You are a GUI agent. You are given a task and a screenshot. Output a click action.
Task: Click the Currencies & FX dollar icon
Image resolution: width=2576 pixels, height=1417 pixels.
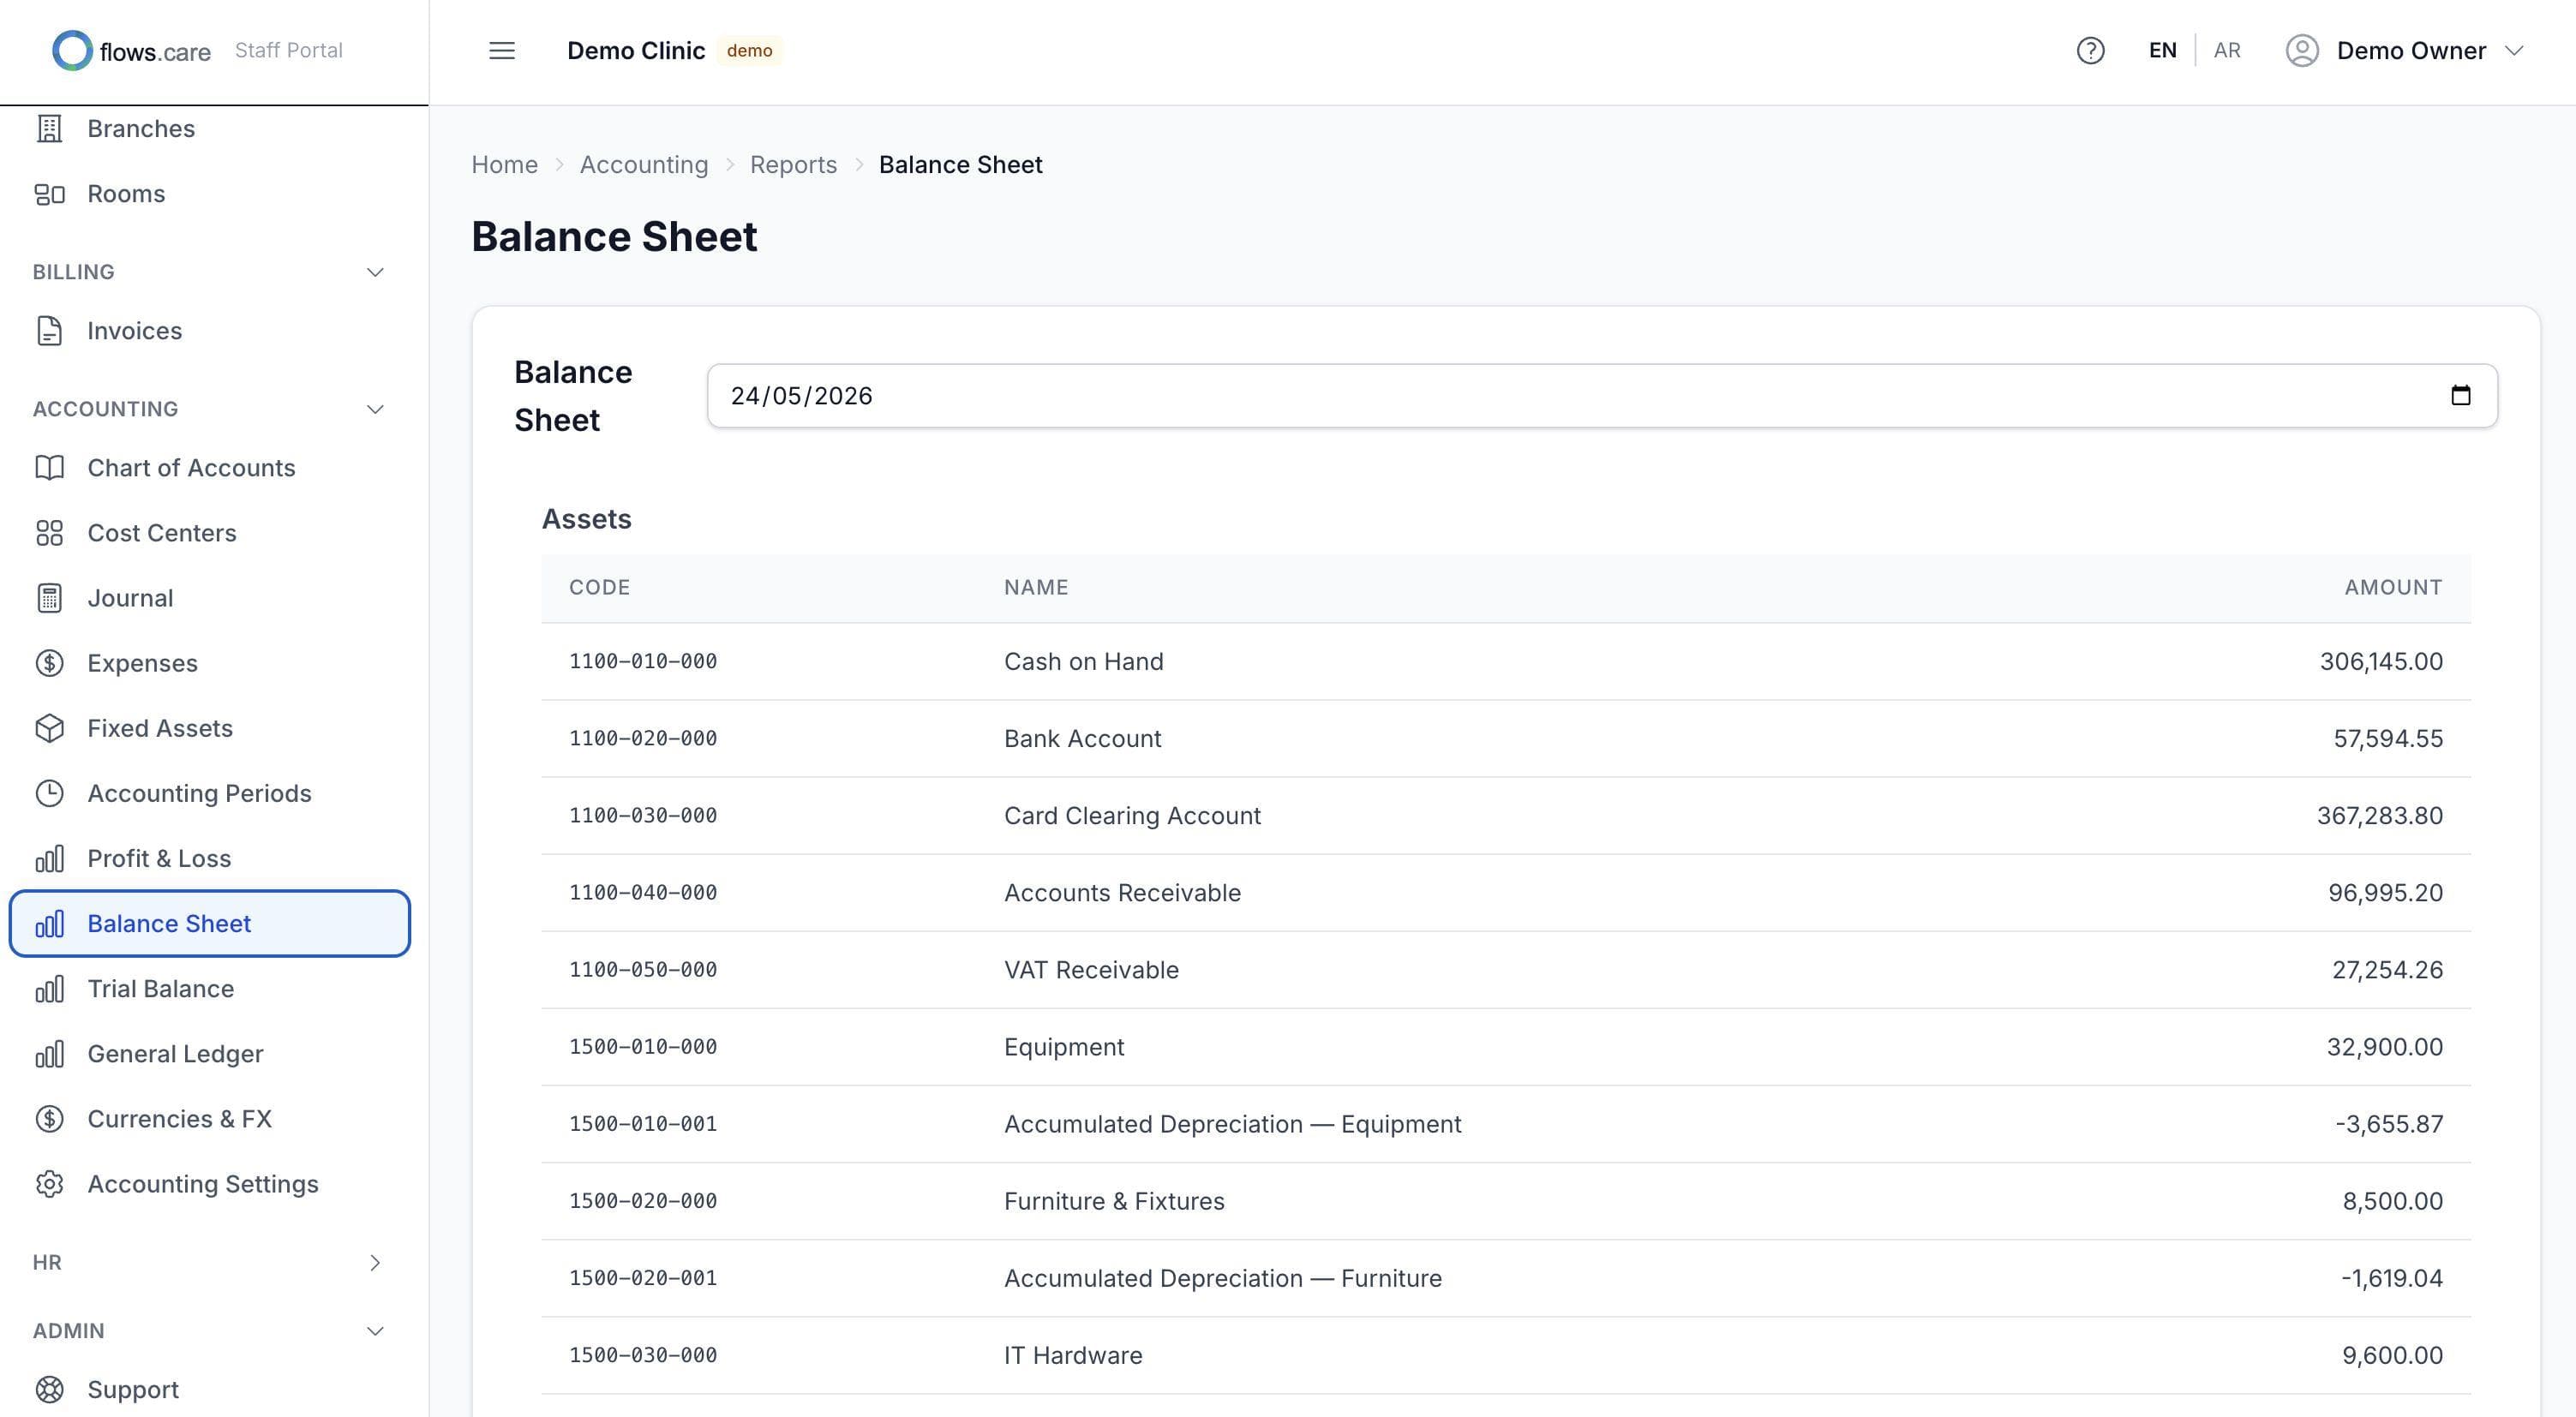[49, 1118]
